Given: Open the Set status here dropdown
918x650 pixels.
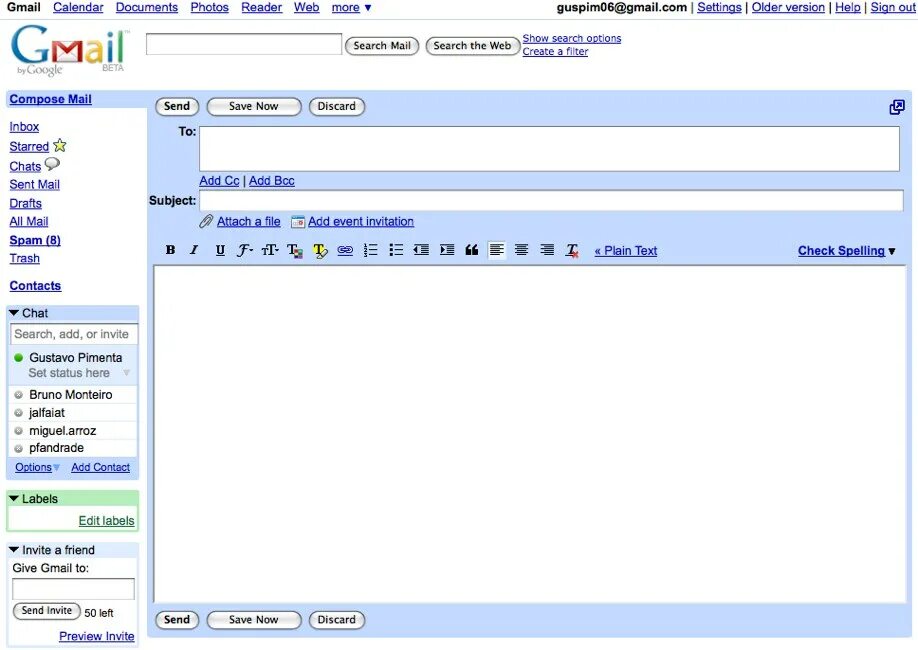Looking at the screenshot, I should (126, 373).
